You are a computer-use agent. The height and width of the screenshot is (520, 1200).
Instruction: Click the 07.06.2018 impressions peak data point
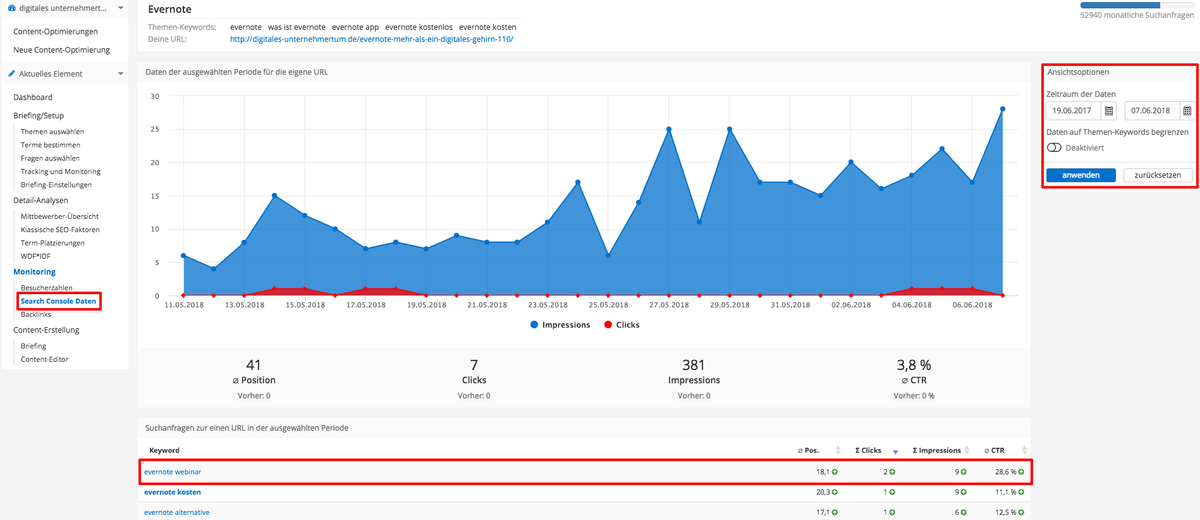[1002, 109]
